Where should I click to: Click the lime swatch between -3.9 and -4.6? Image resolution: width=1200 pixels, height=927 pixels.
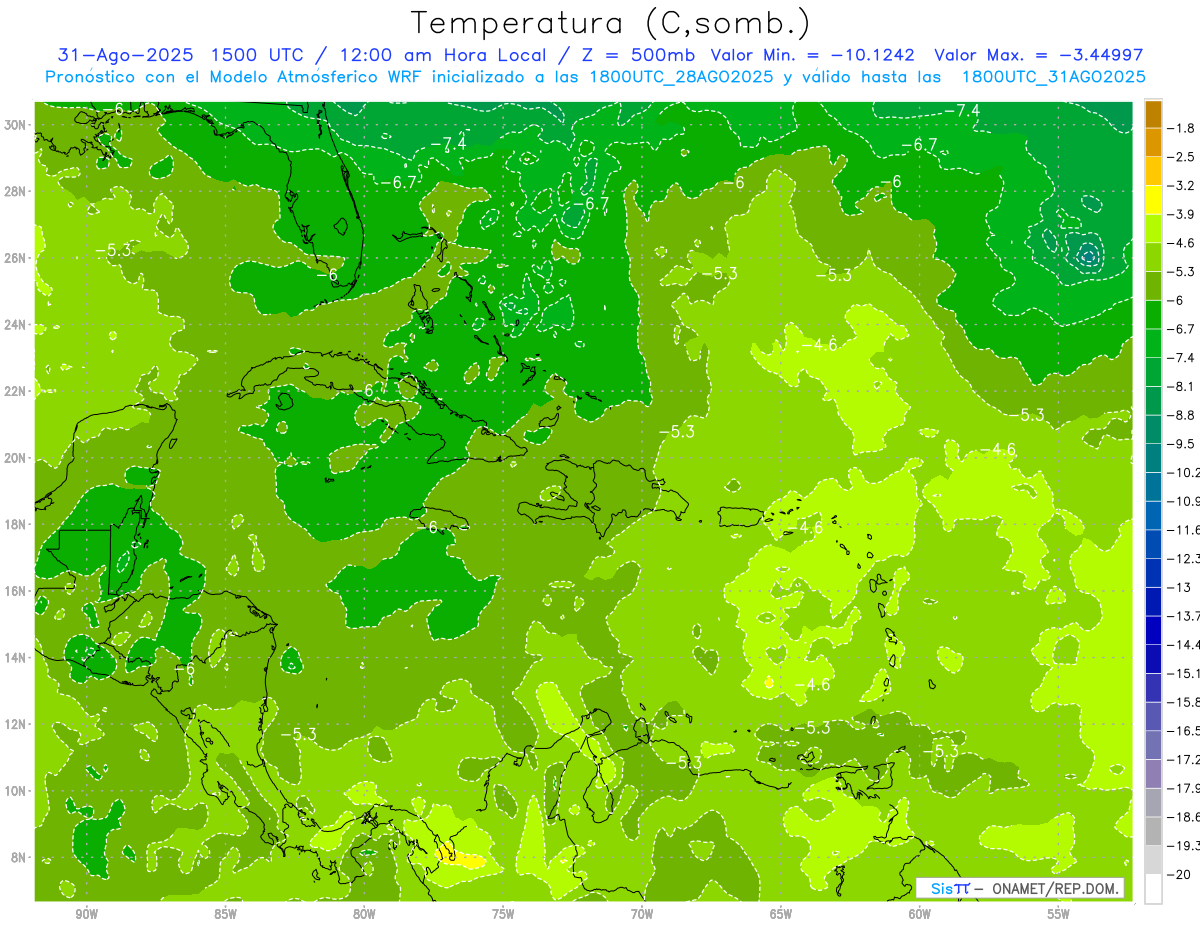[1153, 229]
